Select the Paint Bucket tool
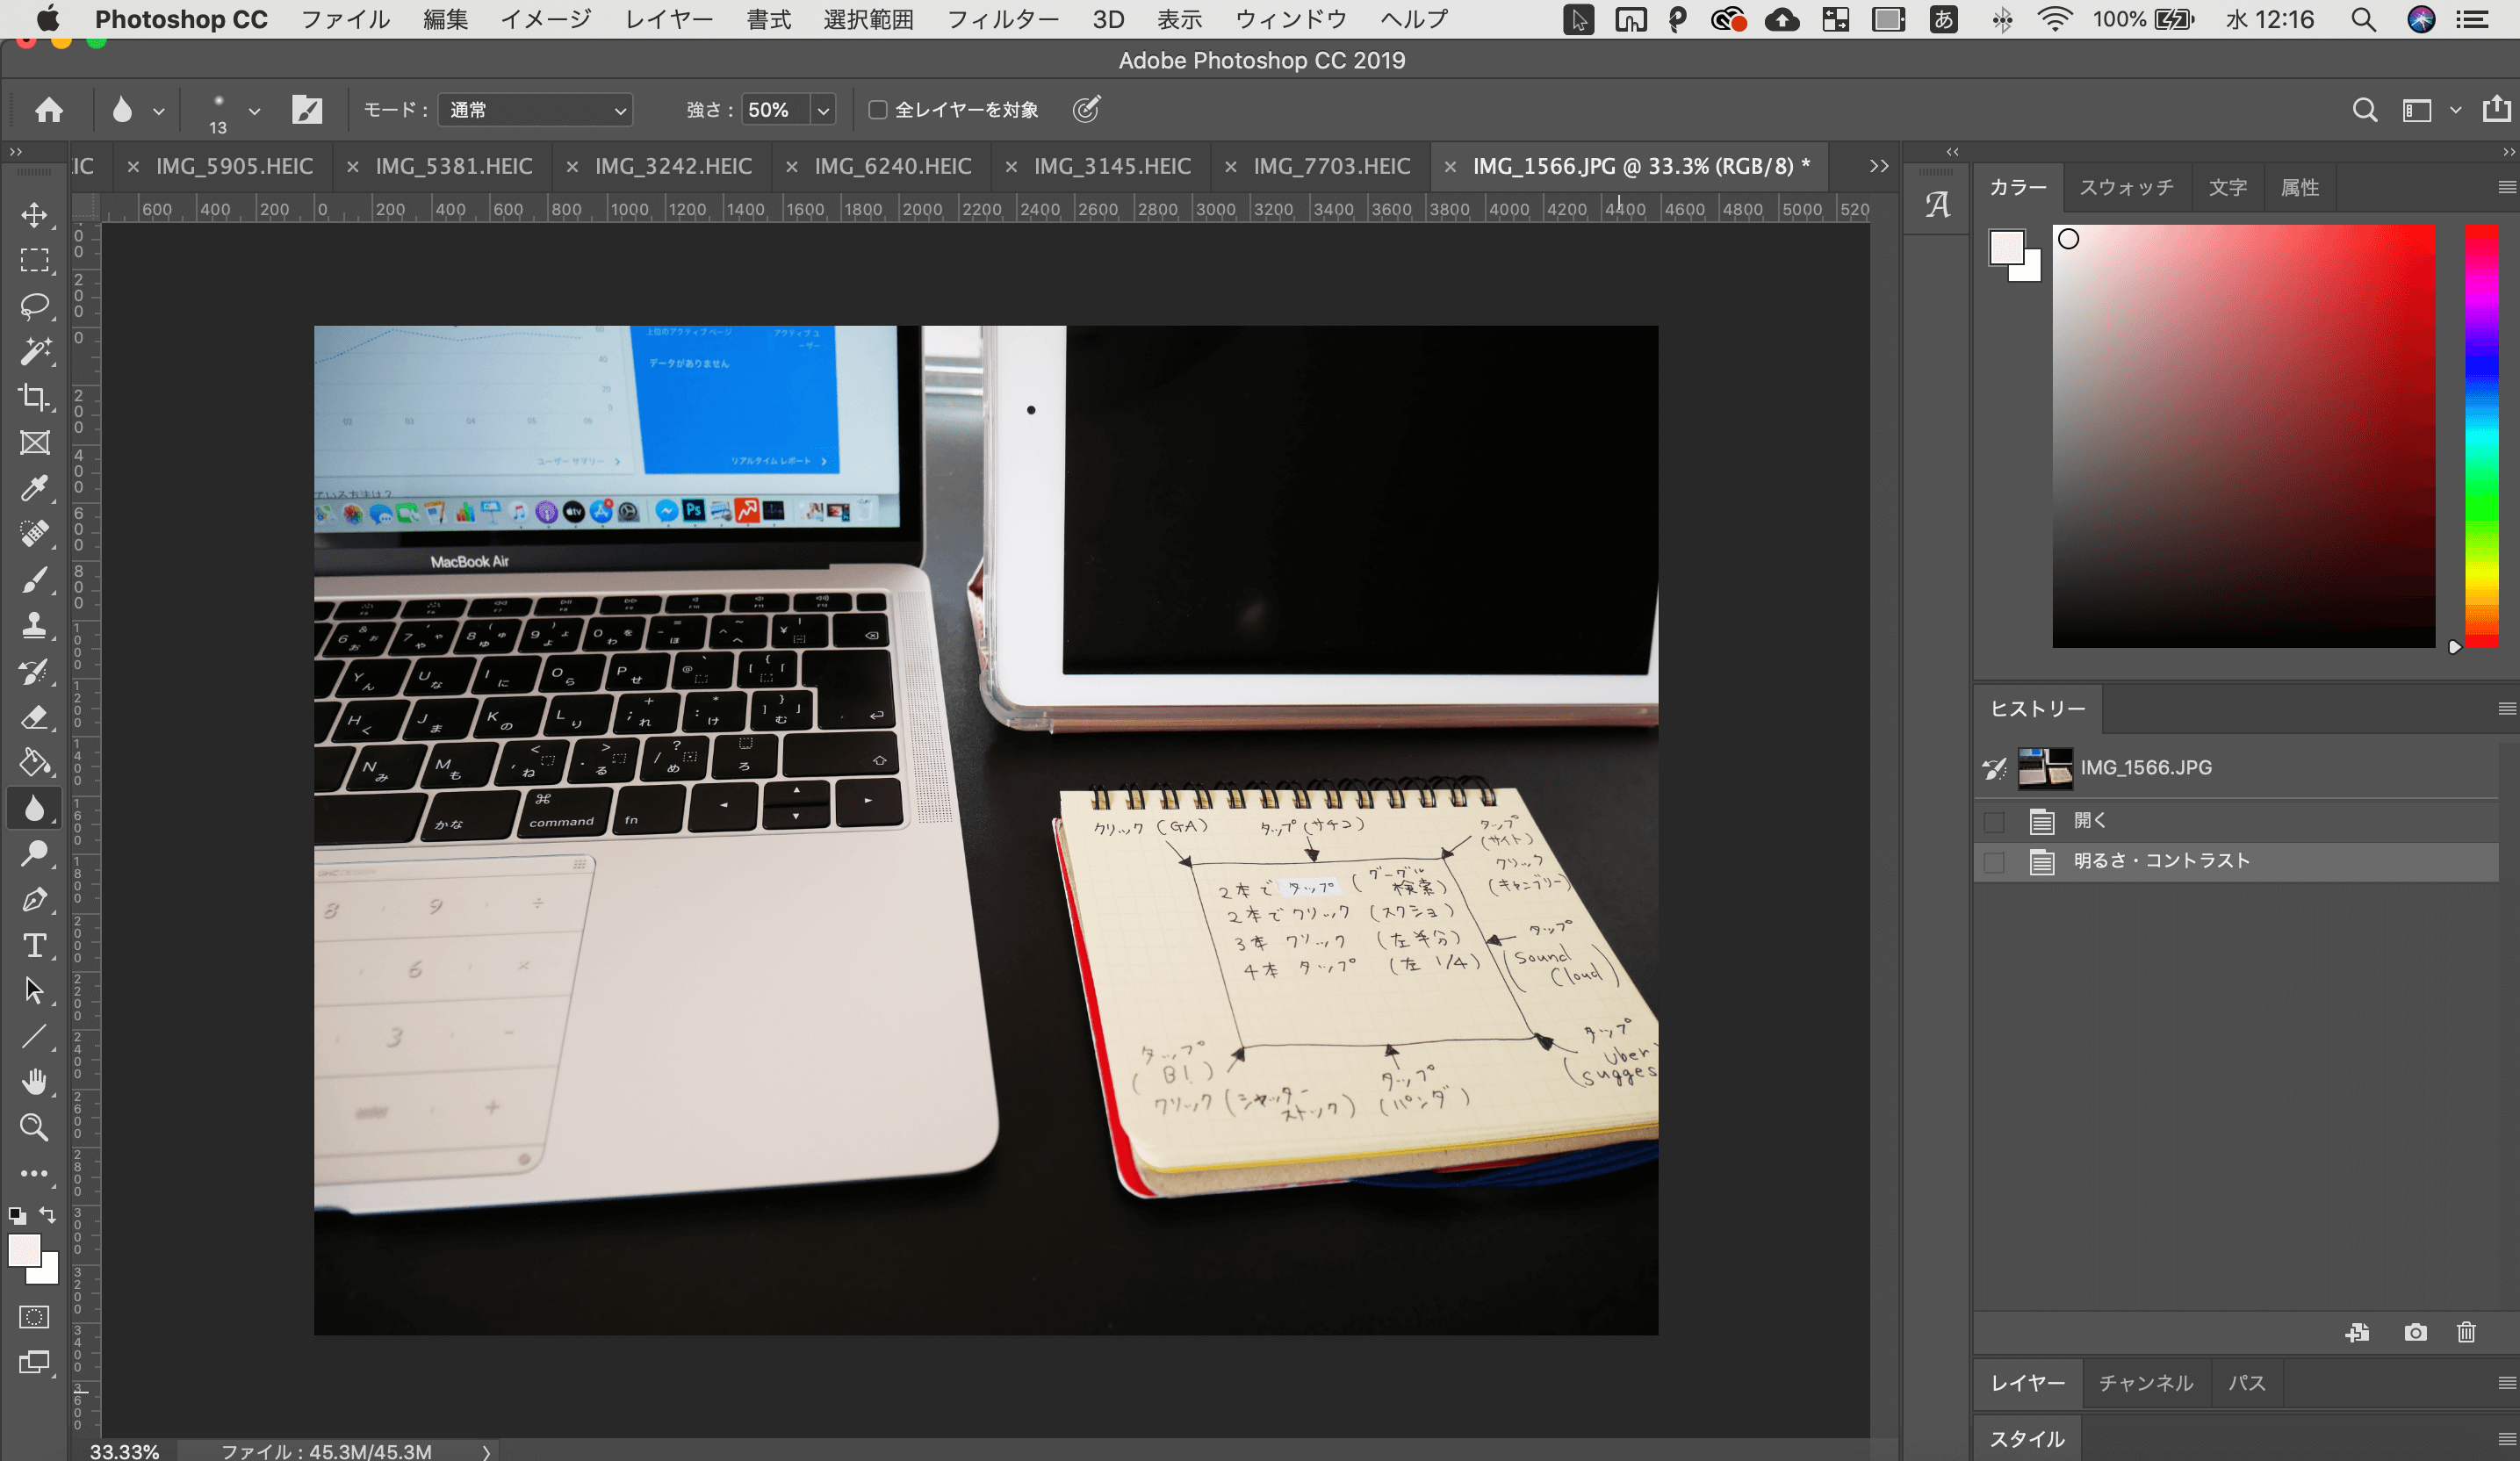The image size is (2520, 1461). 35,762
